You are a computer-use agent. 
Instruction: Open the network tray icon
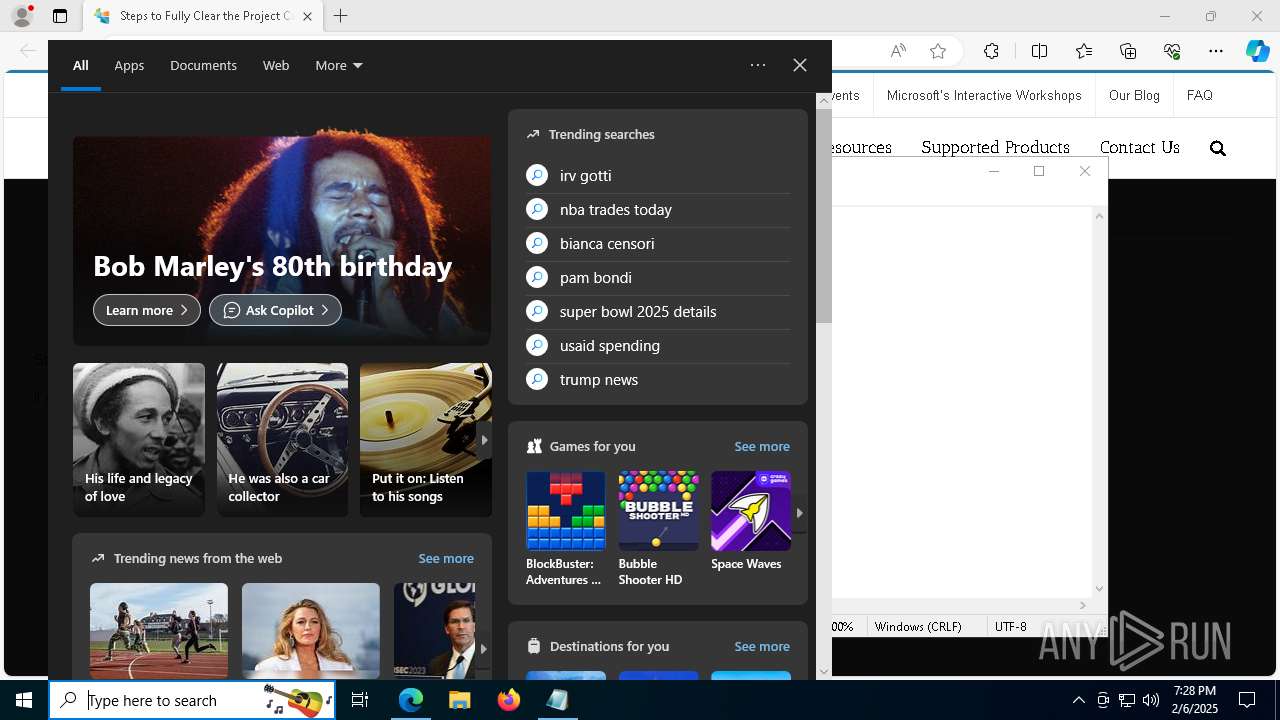pyautogui.click(x=1127, y=700)
